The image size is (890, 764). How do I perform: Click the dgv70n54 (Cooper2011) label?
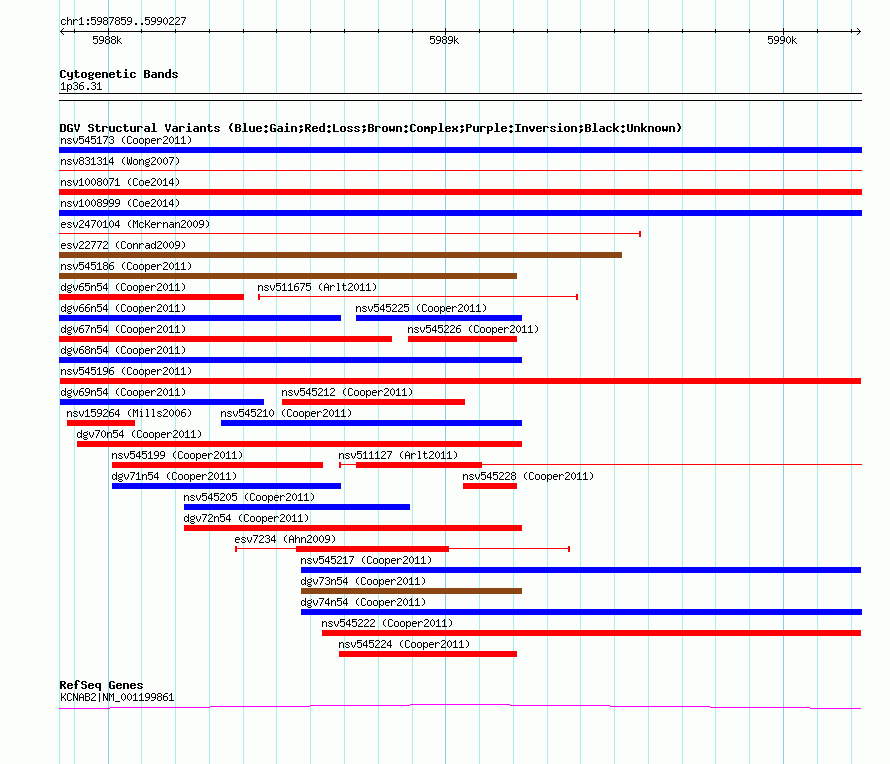[139, 434]
